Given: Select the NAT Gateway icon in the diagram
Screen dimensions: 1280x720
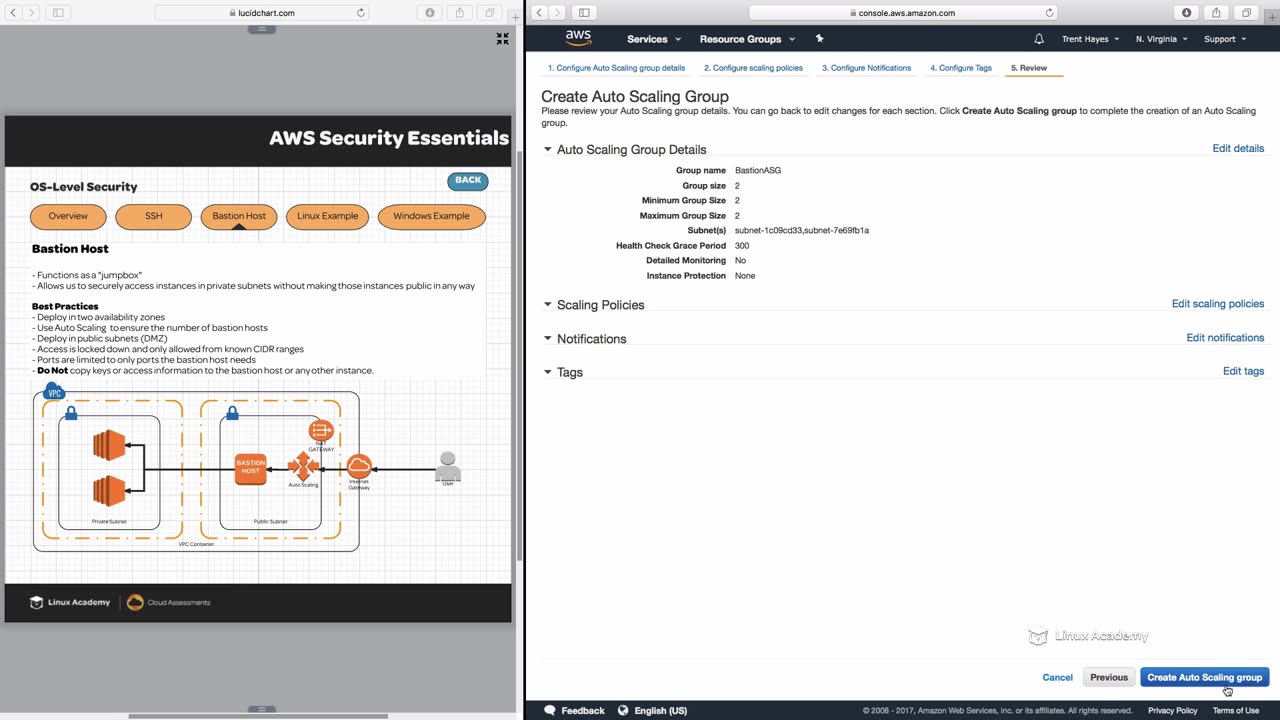Looking at the screenshot, I should point(321,431).
